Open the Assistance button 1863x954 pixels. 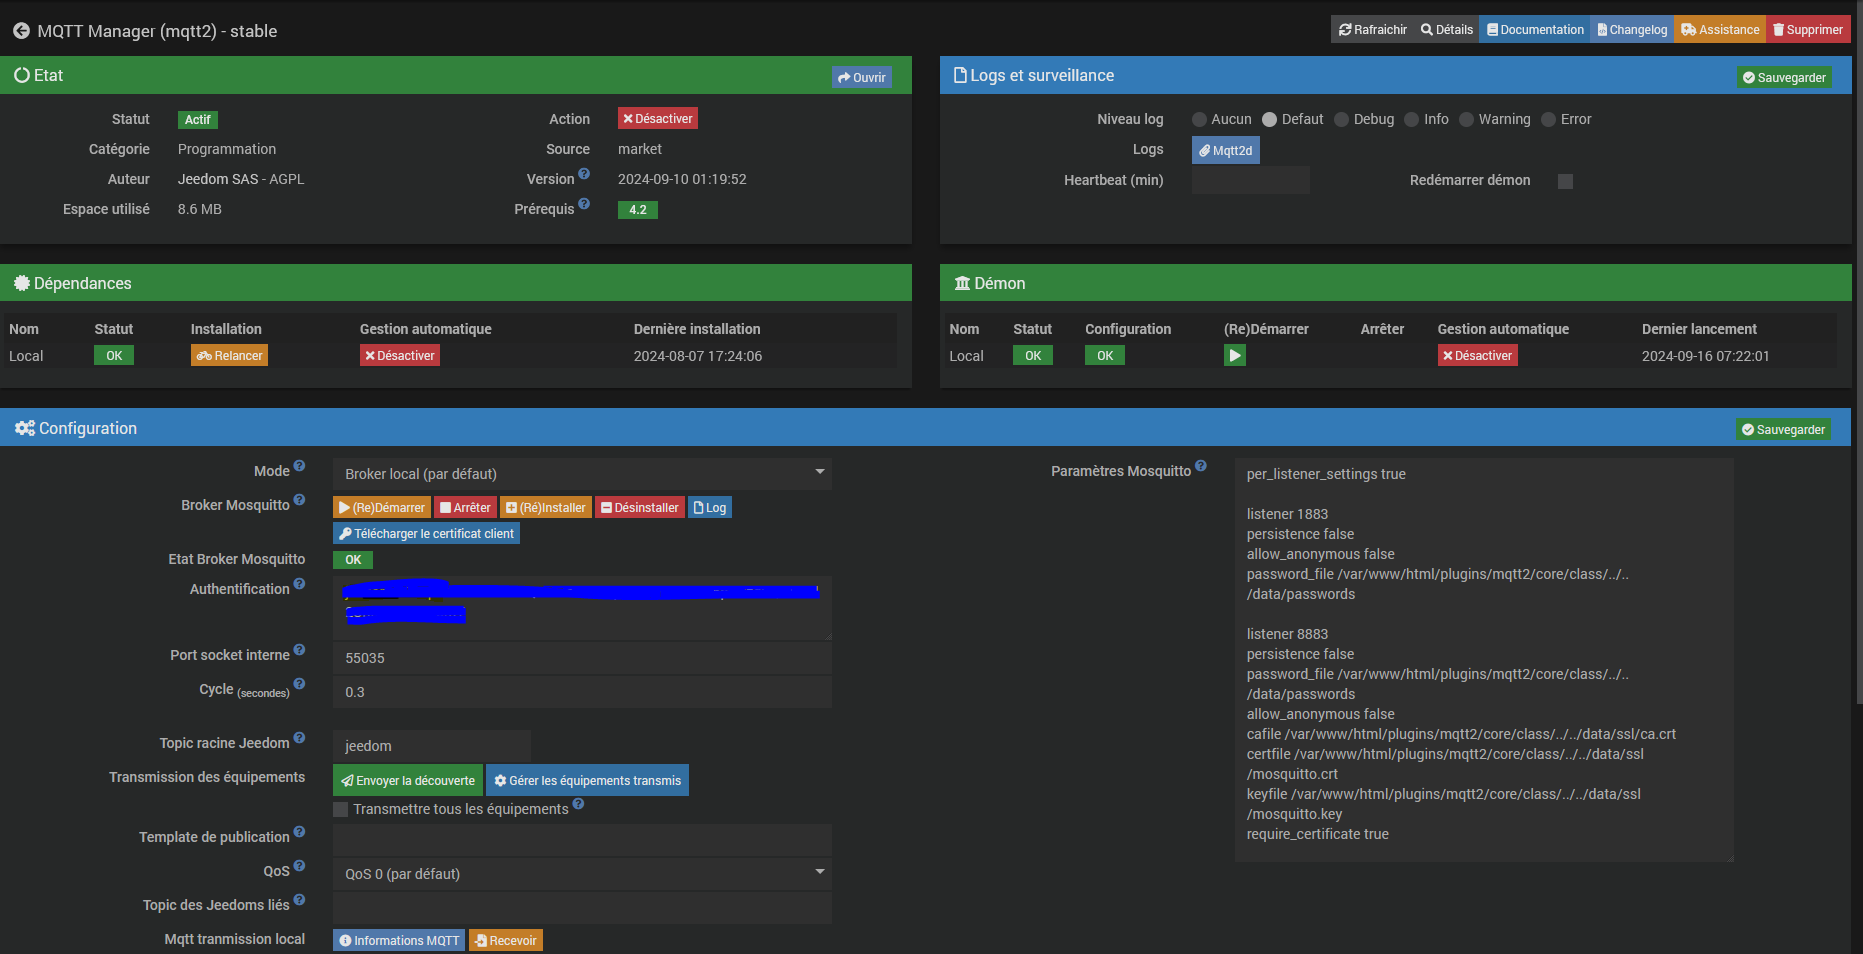(x=1720, y=30)
